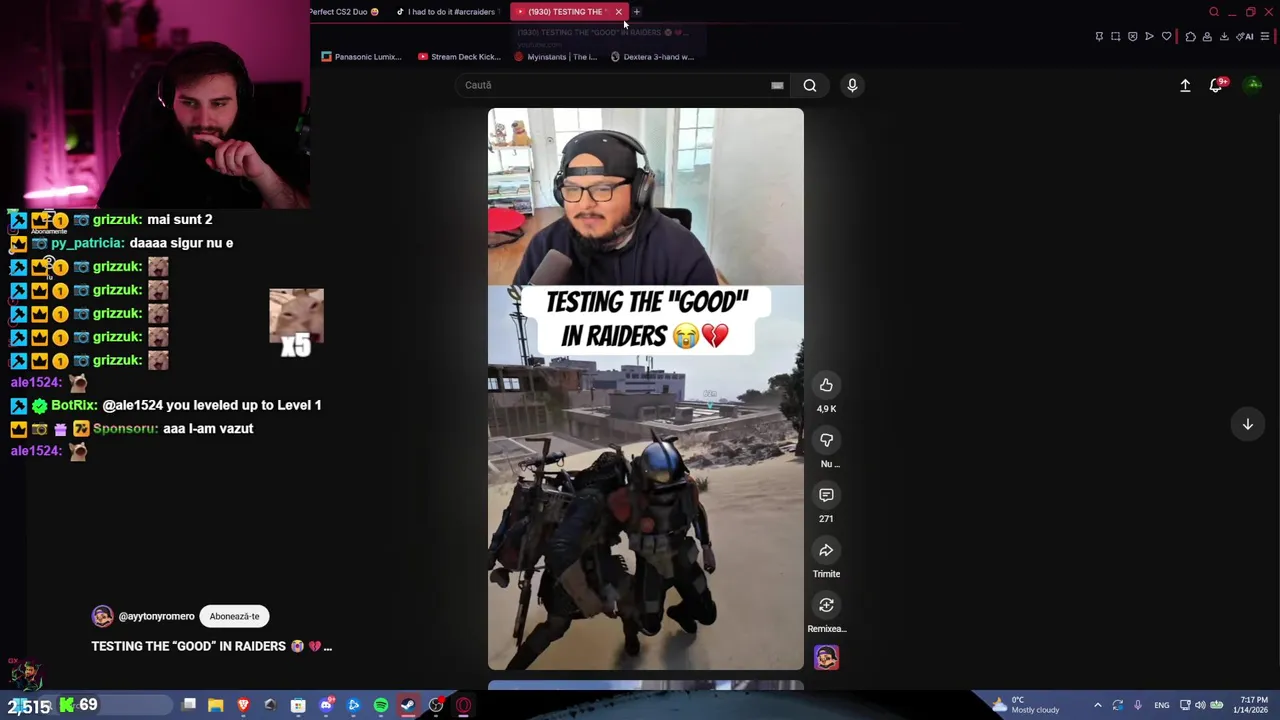Open Dextera 3-hand bookmark
This screenshot has height=720, width=1280.
tap(651, 57)
